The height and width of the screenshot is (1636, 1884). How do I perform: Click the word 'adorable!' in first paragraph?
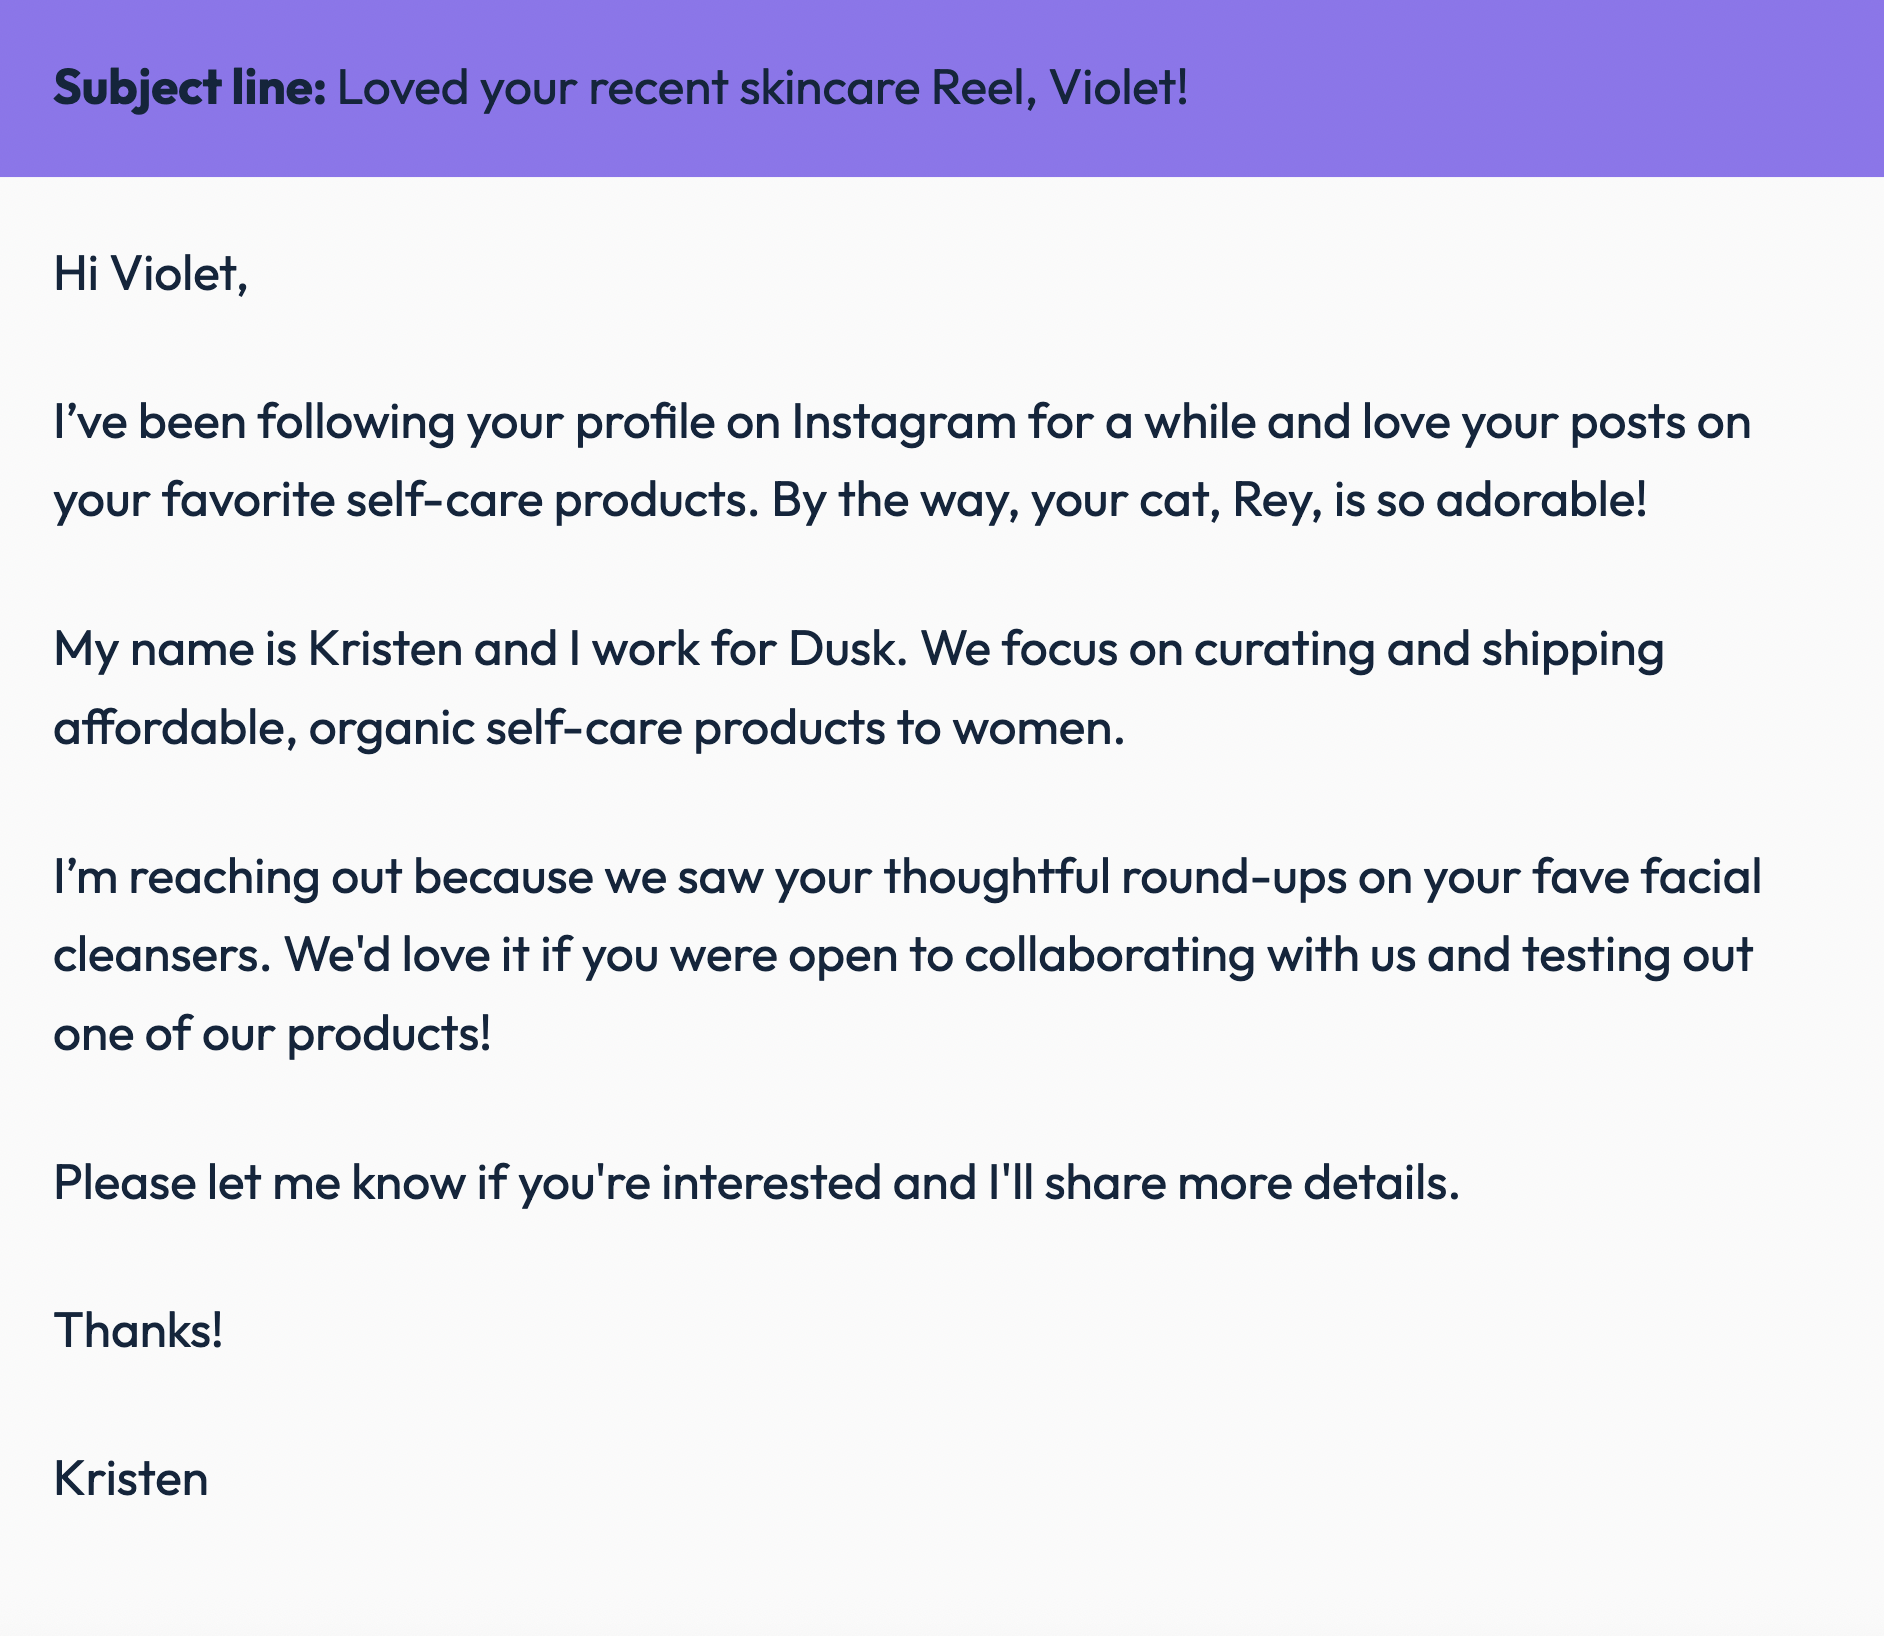[1541, 500]
